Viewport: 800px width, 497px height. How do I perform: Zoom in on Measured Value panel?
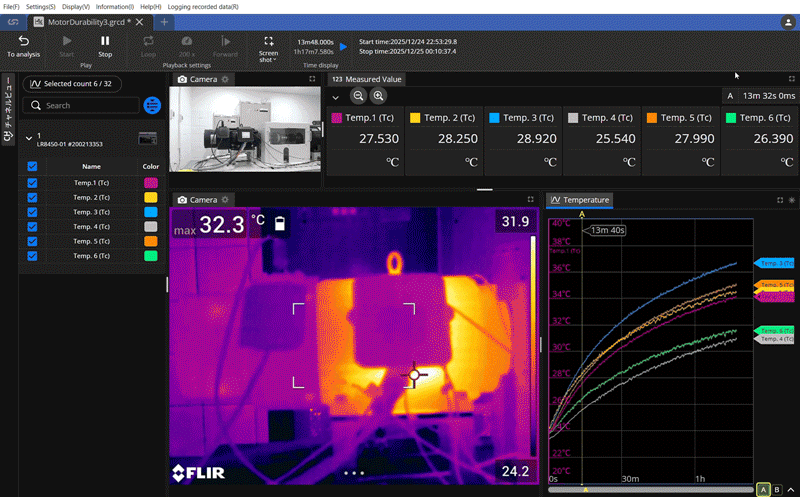[x=378, y=96]
